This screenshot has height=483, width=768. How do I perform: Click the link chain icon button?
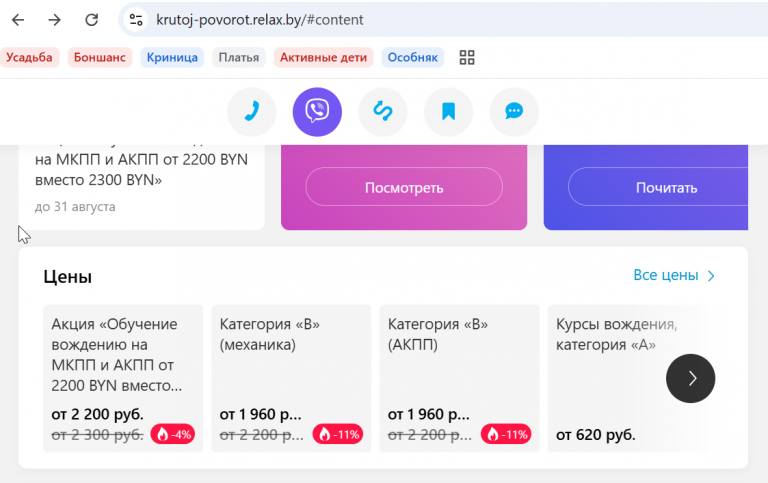click(x=383, y=112)
